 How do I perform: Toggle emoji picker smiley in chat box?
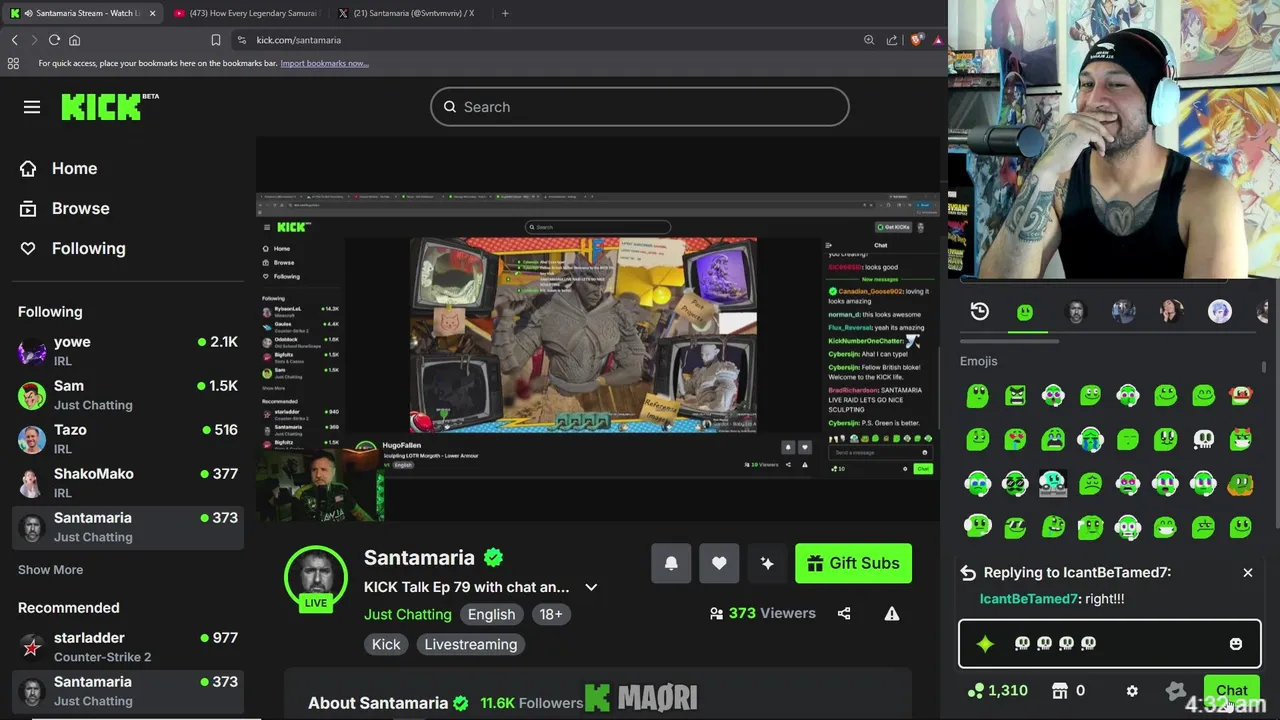pyautogui.click(x=1236, y=644)
